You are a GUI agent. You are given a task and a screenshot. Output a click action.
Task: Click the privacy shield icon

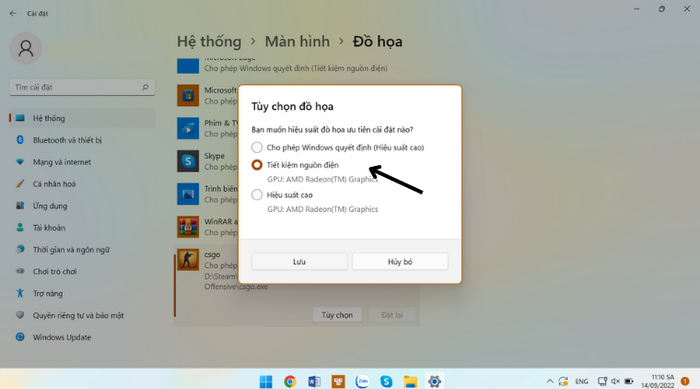(x=20, y=315)
